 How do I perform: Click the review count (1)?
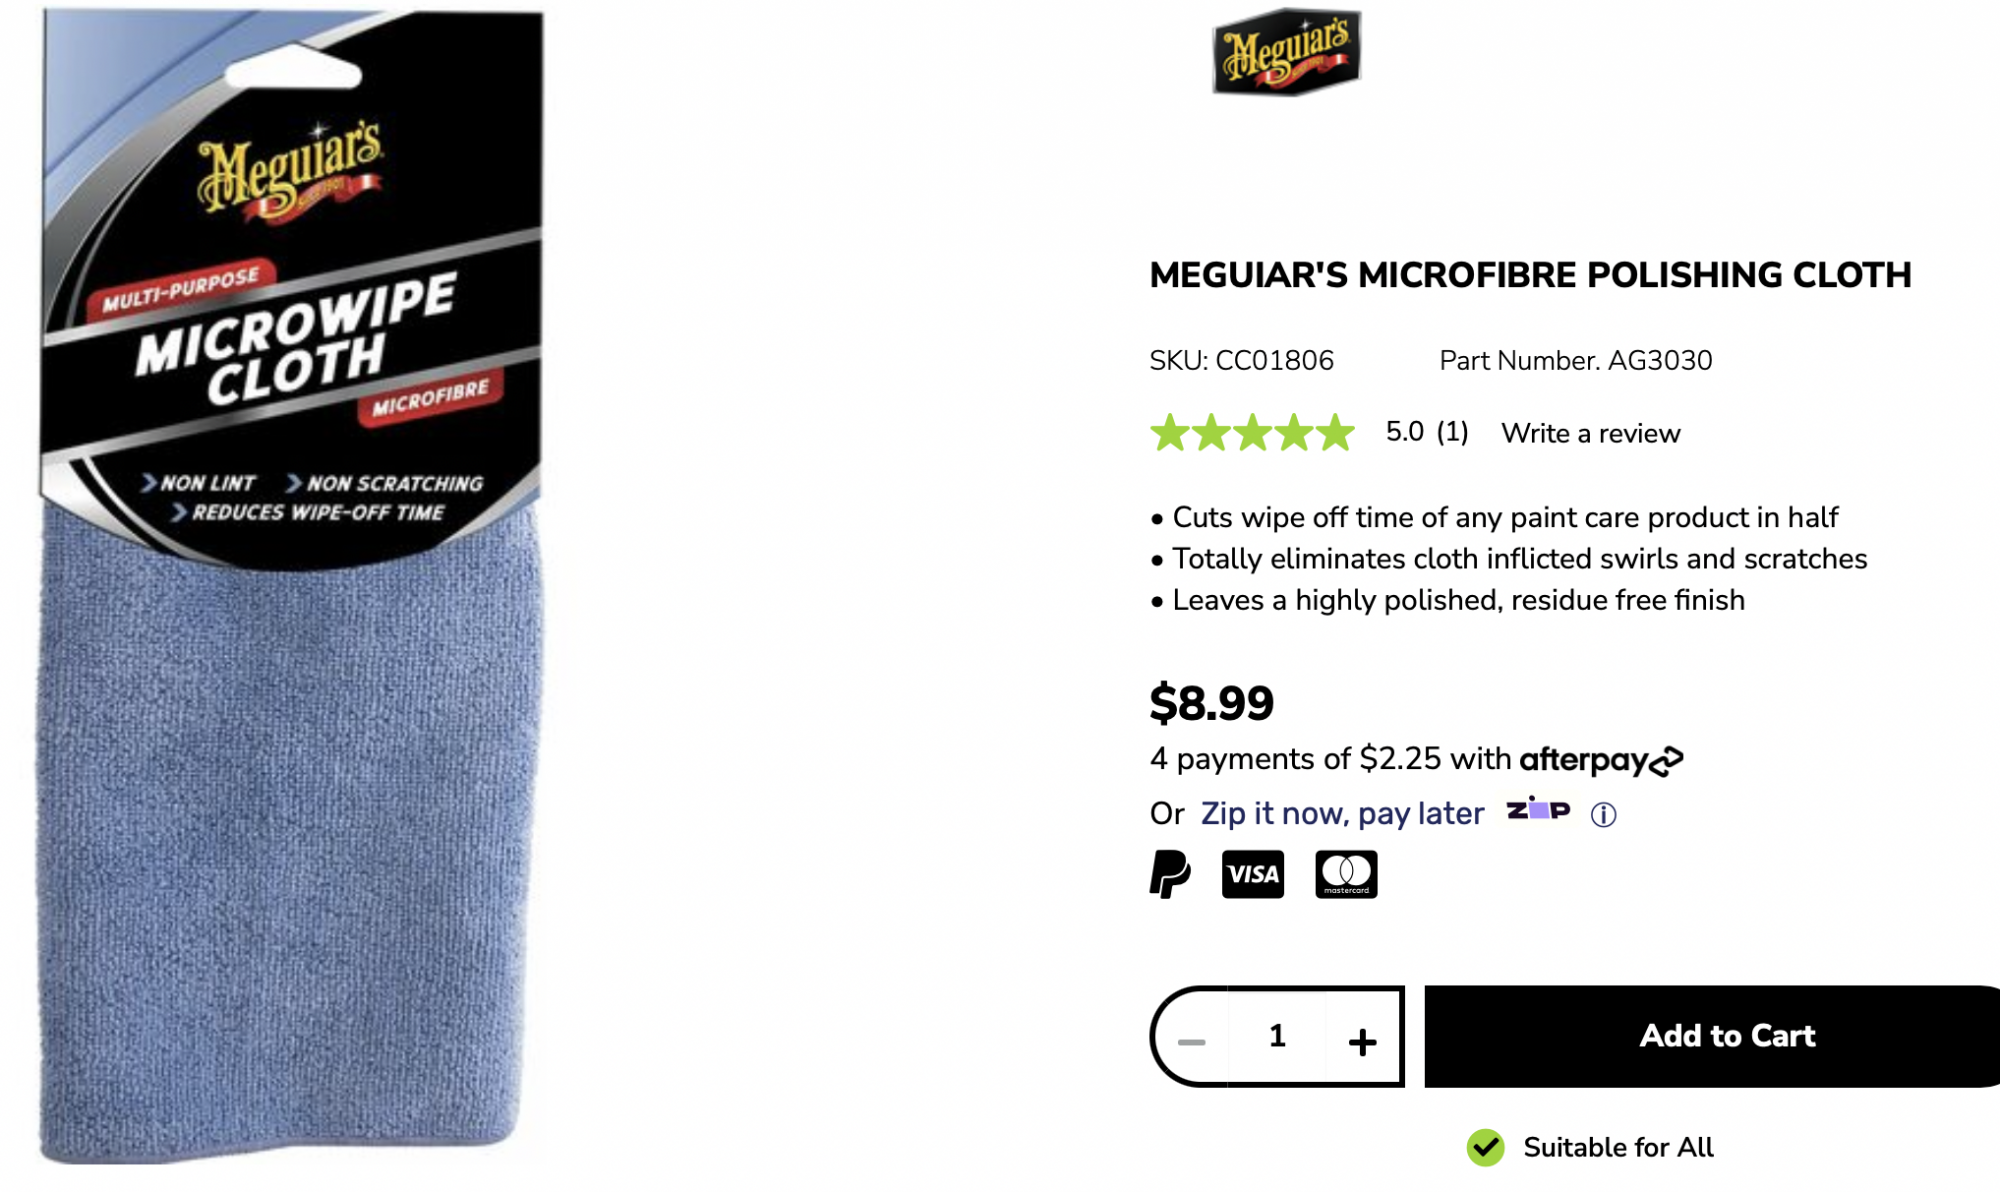pyautogui.click(x=1452, y=432)
